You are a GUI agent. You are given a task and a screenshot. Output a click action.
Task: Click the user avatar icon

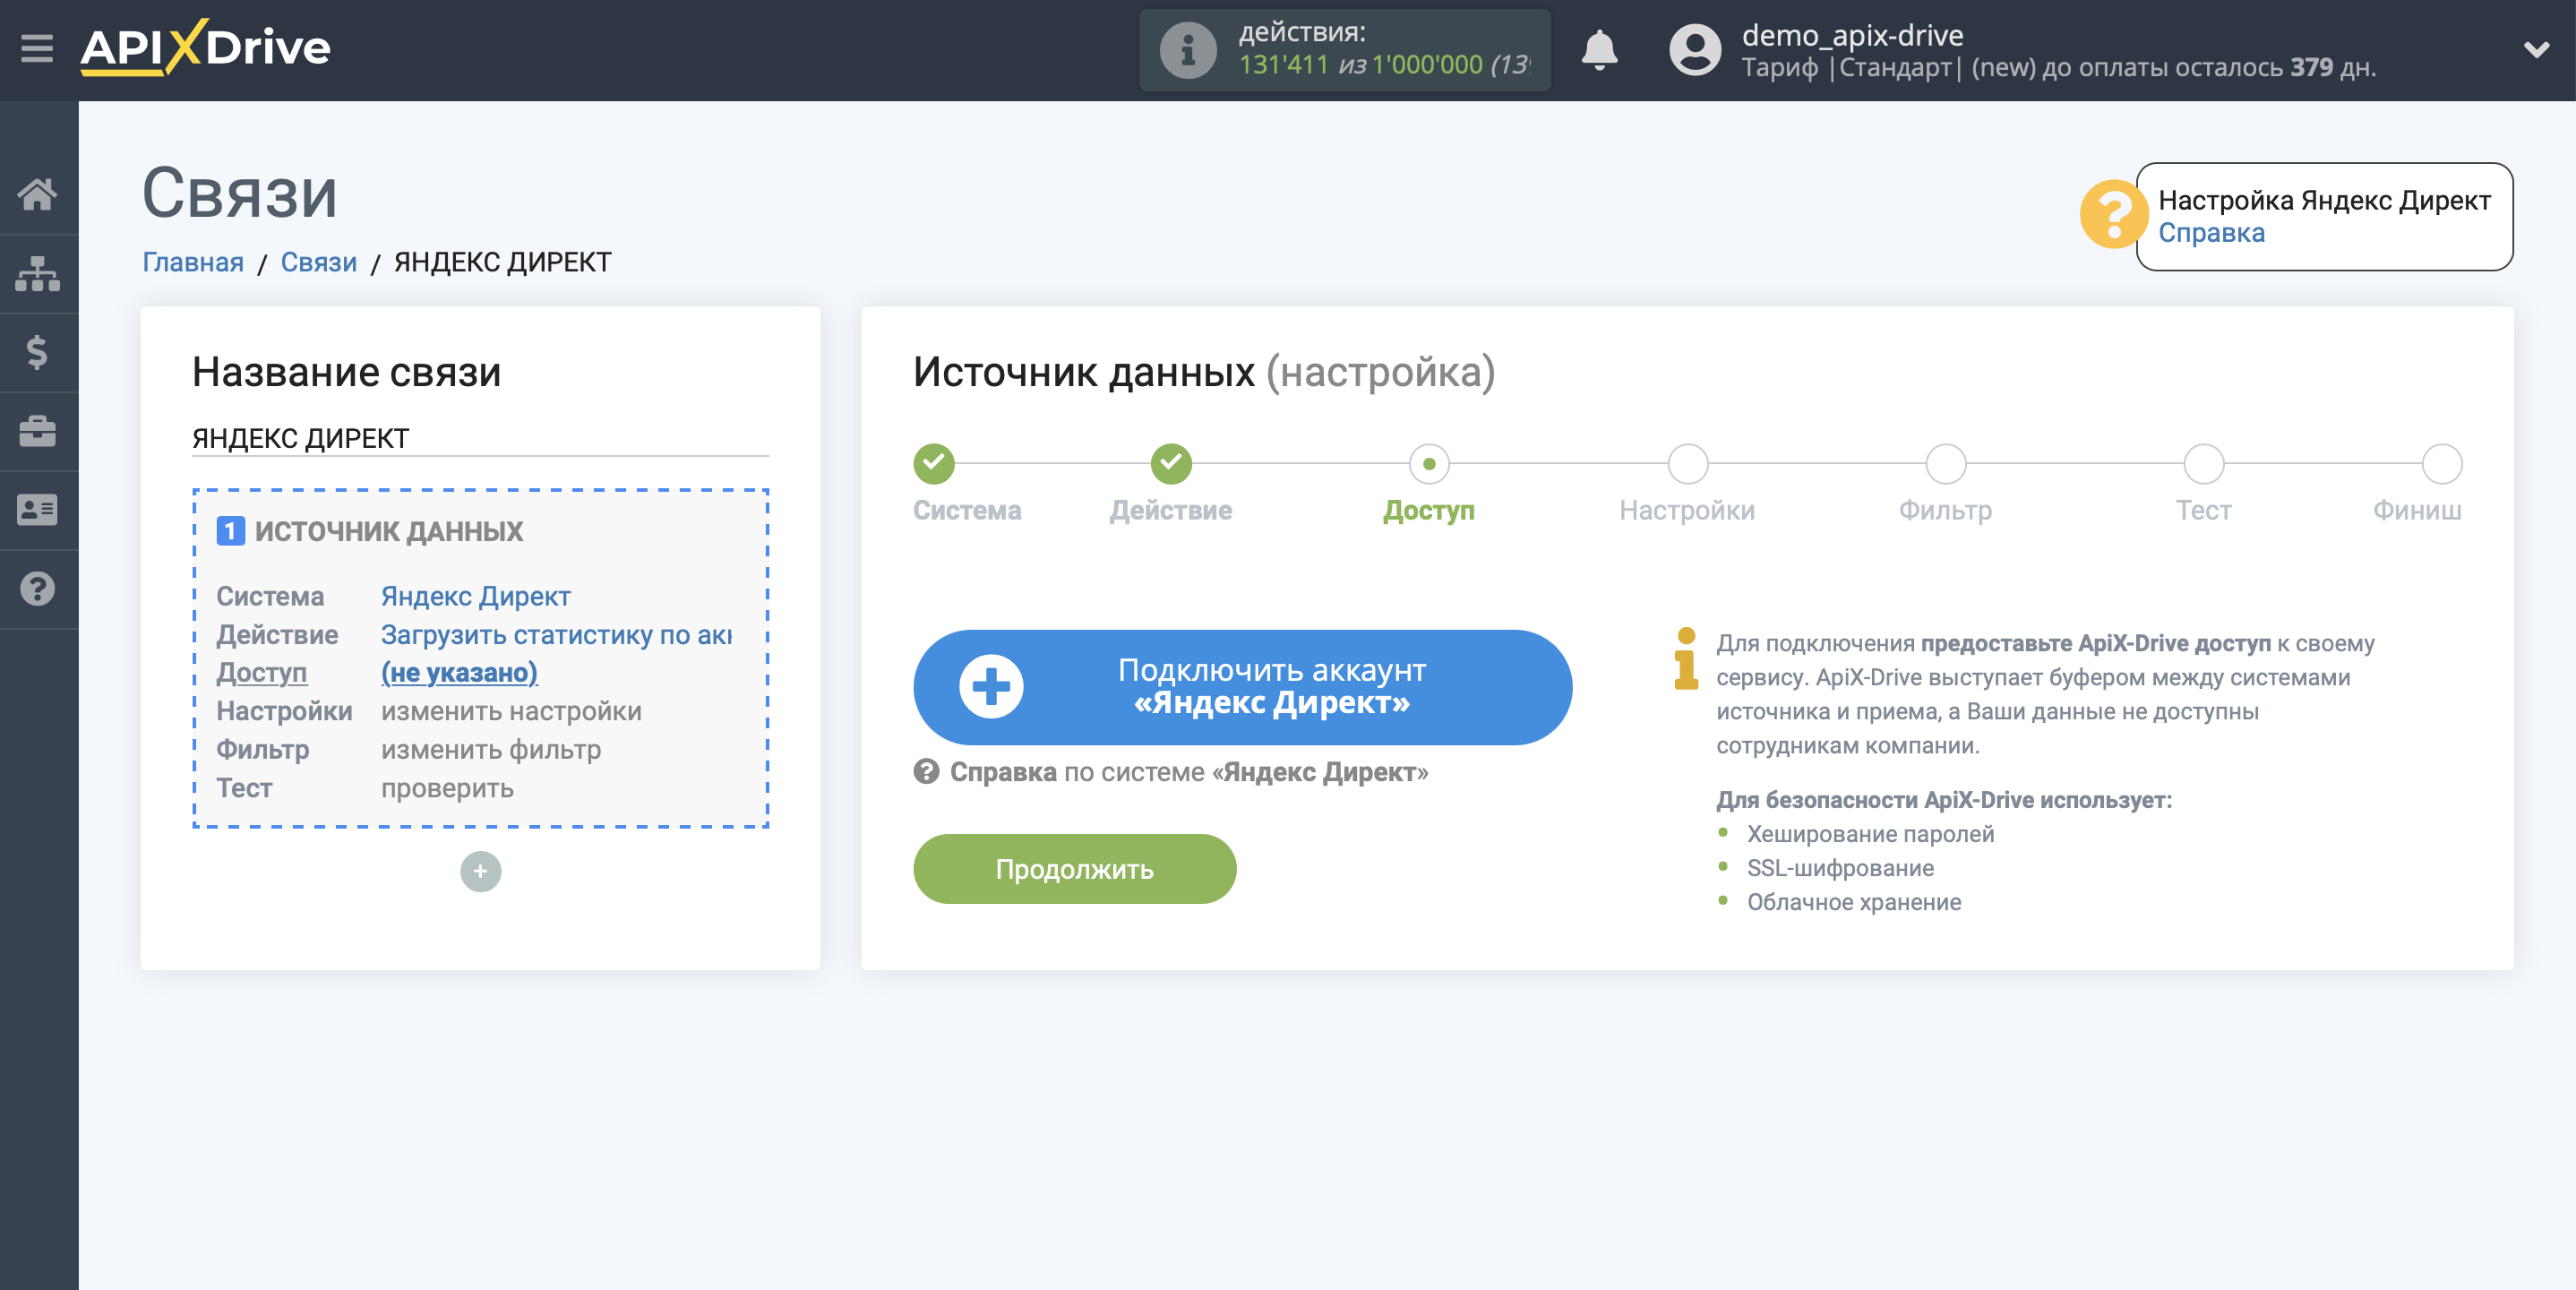tap(1695, 50)
